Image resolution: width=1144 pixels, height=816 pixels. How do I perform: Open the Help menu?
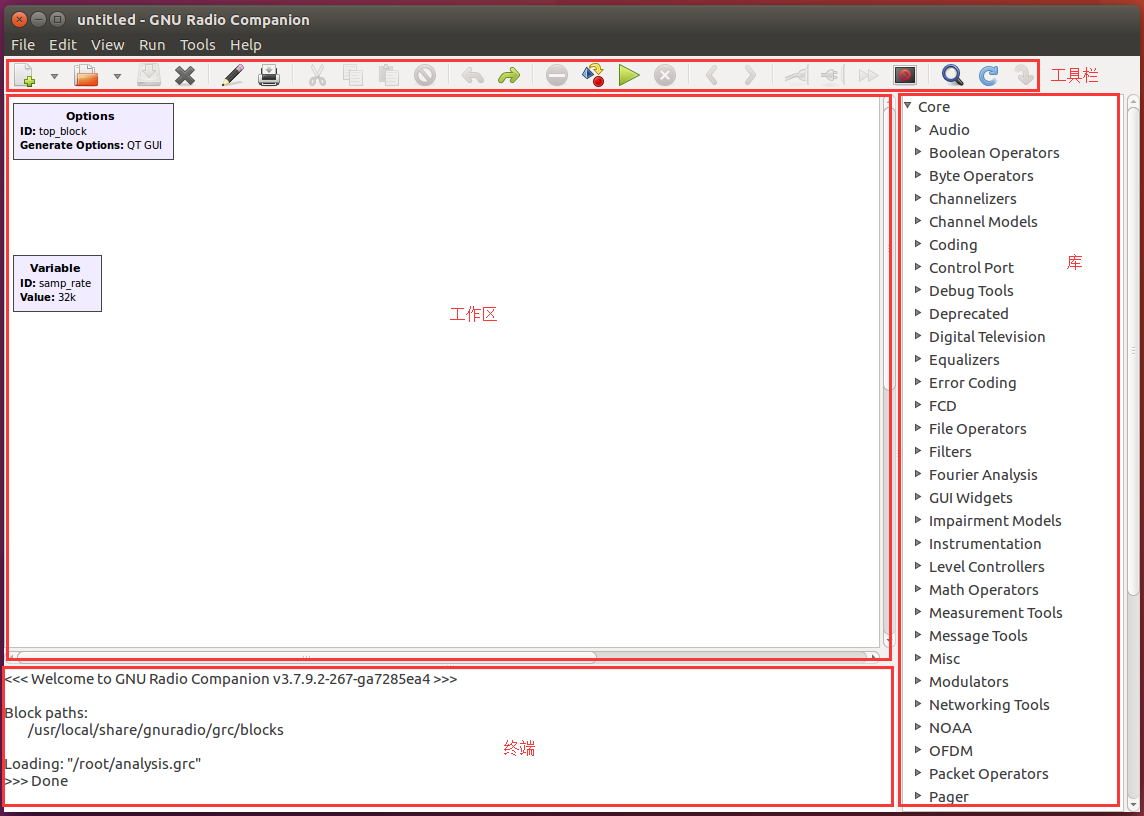click(246, 45)
